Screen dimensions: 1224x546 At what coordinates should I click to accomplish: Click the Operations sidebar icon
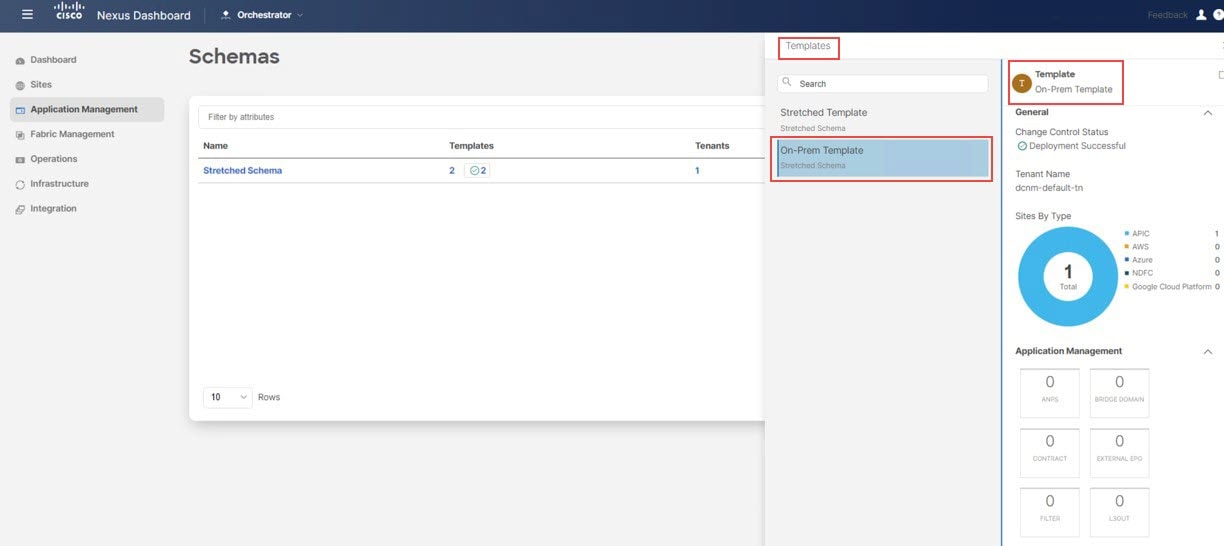pos(20,160)
